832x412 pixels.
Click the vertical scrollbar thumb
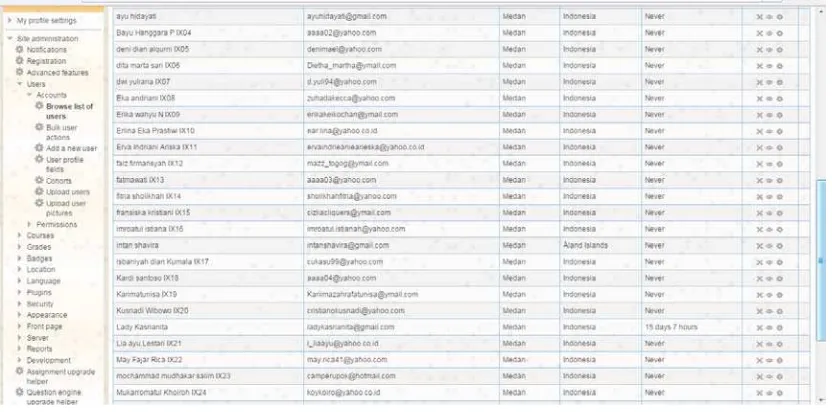pos(821,260)
